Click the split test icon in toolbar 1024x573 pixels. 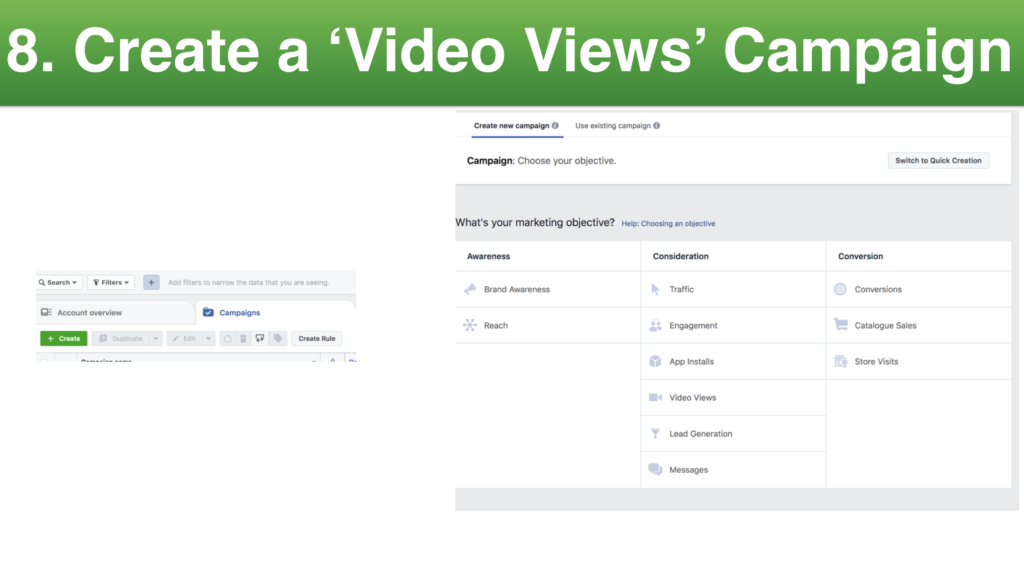tap(260, 338)
